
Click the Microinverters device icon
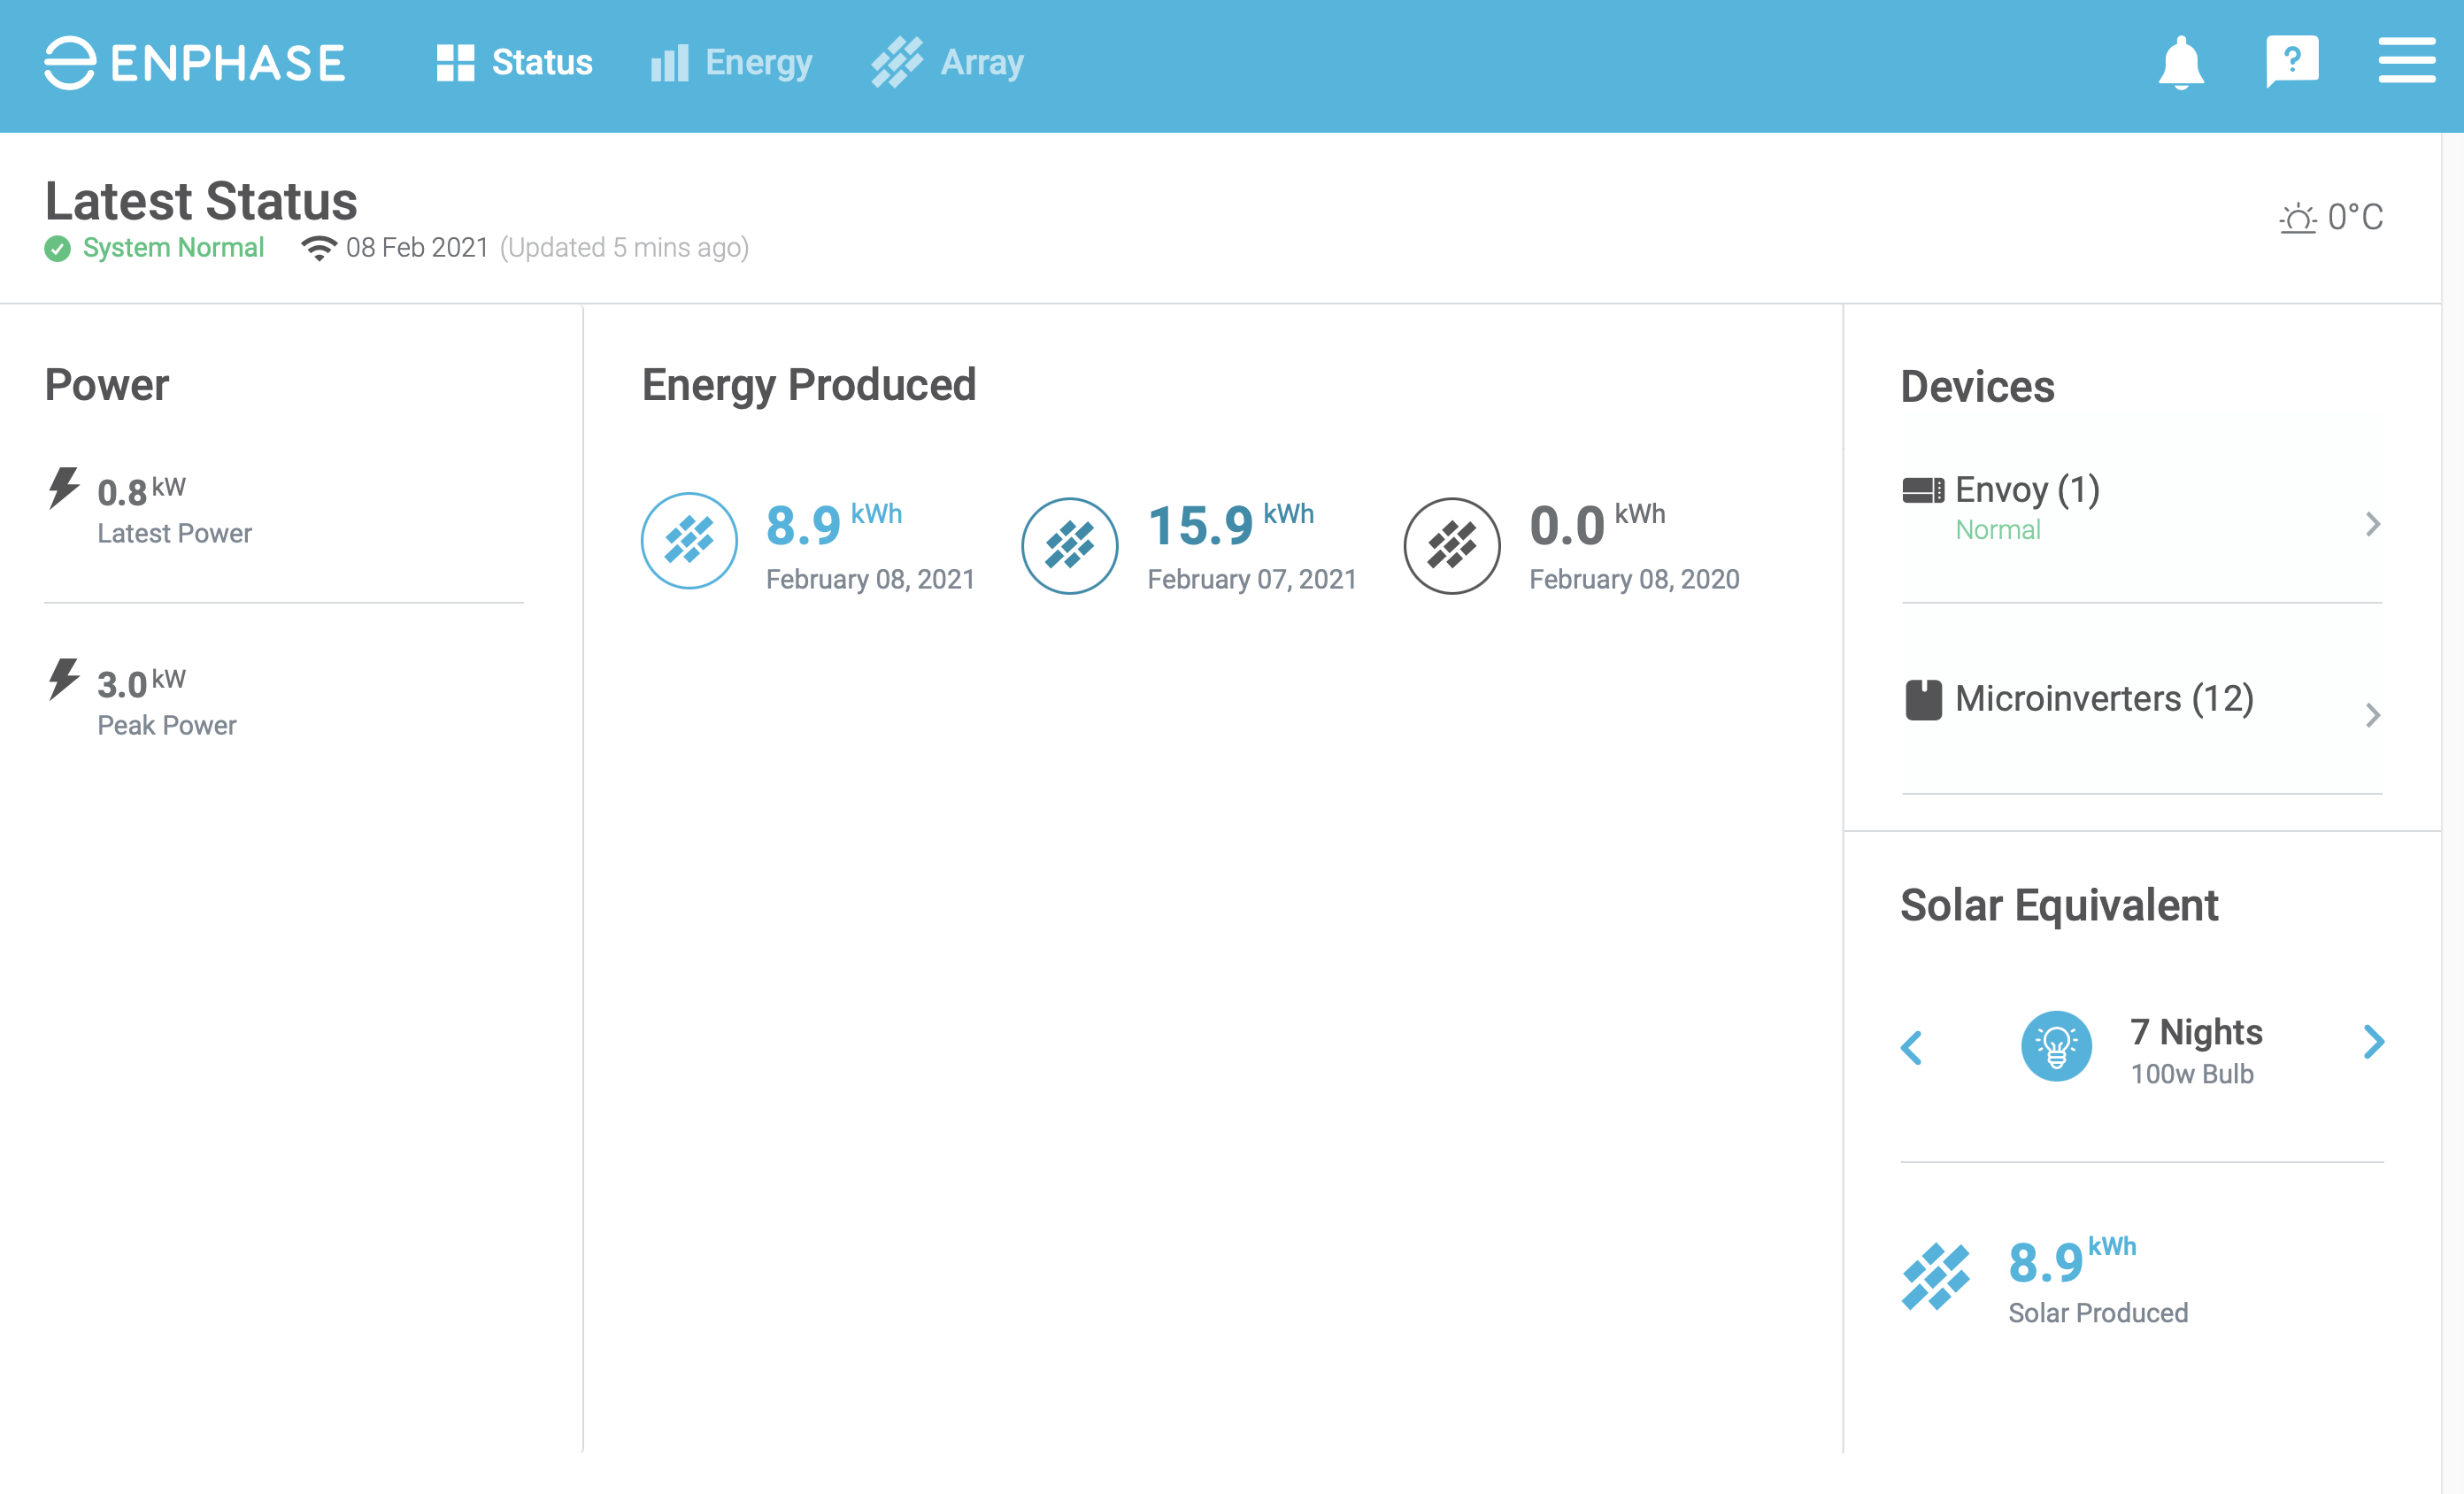[x=1923, y=700]
